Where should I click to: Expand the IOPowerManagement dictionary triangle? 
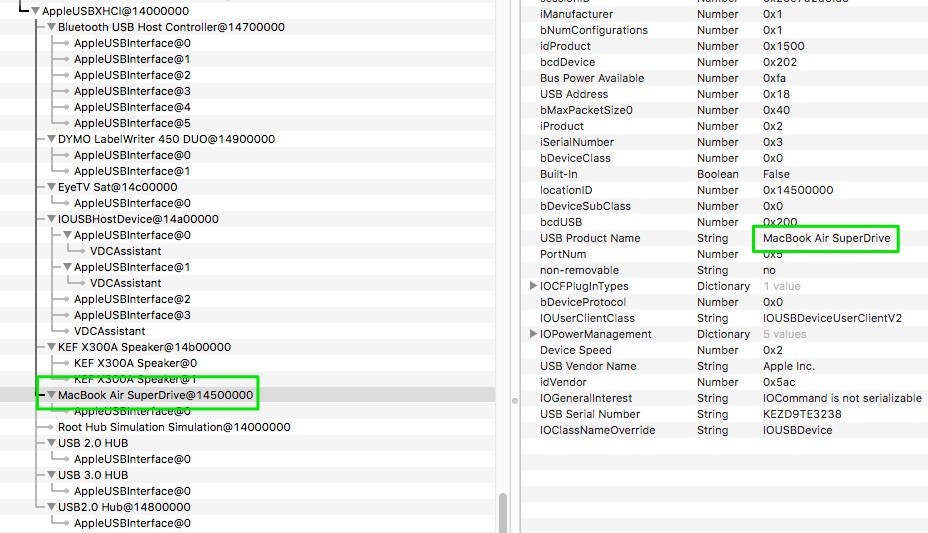click(533, 334)
